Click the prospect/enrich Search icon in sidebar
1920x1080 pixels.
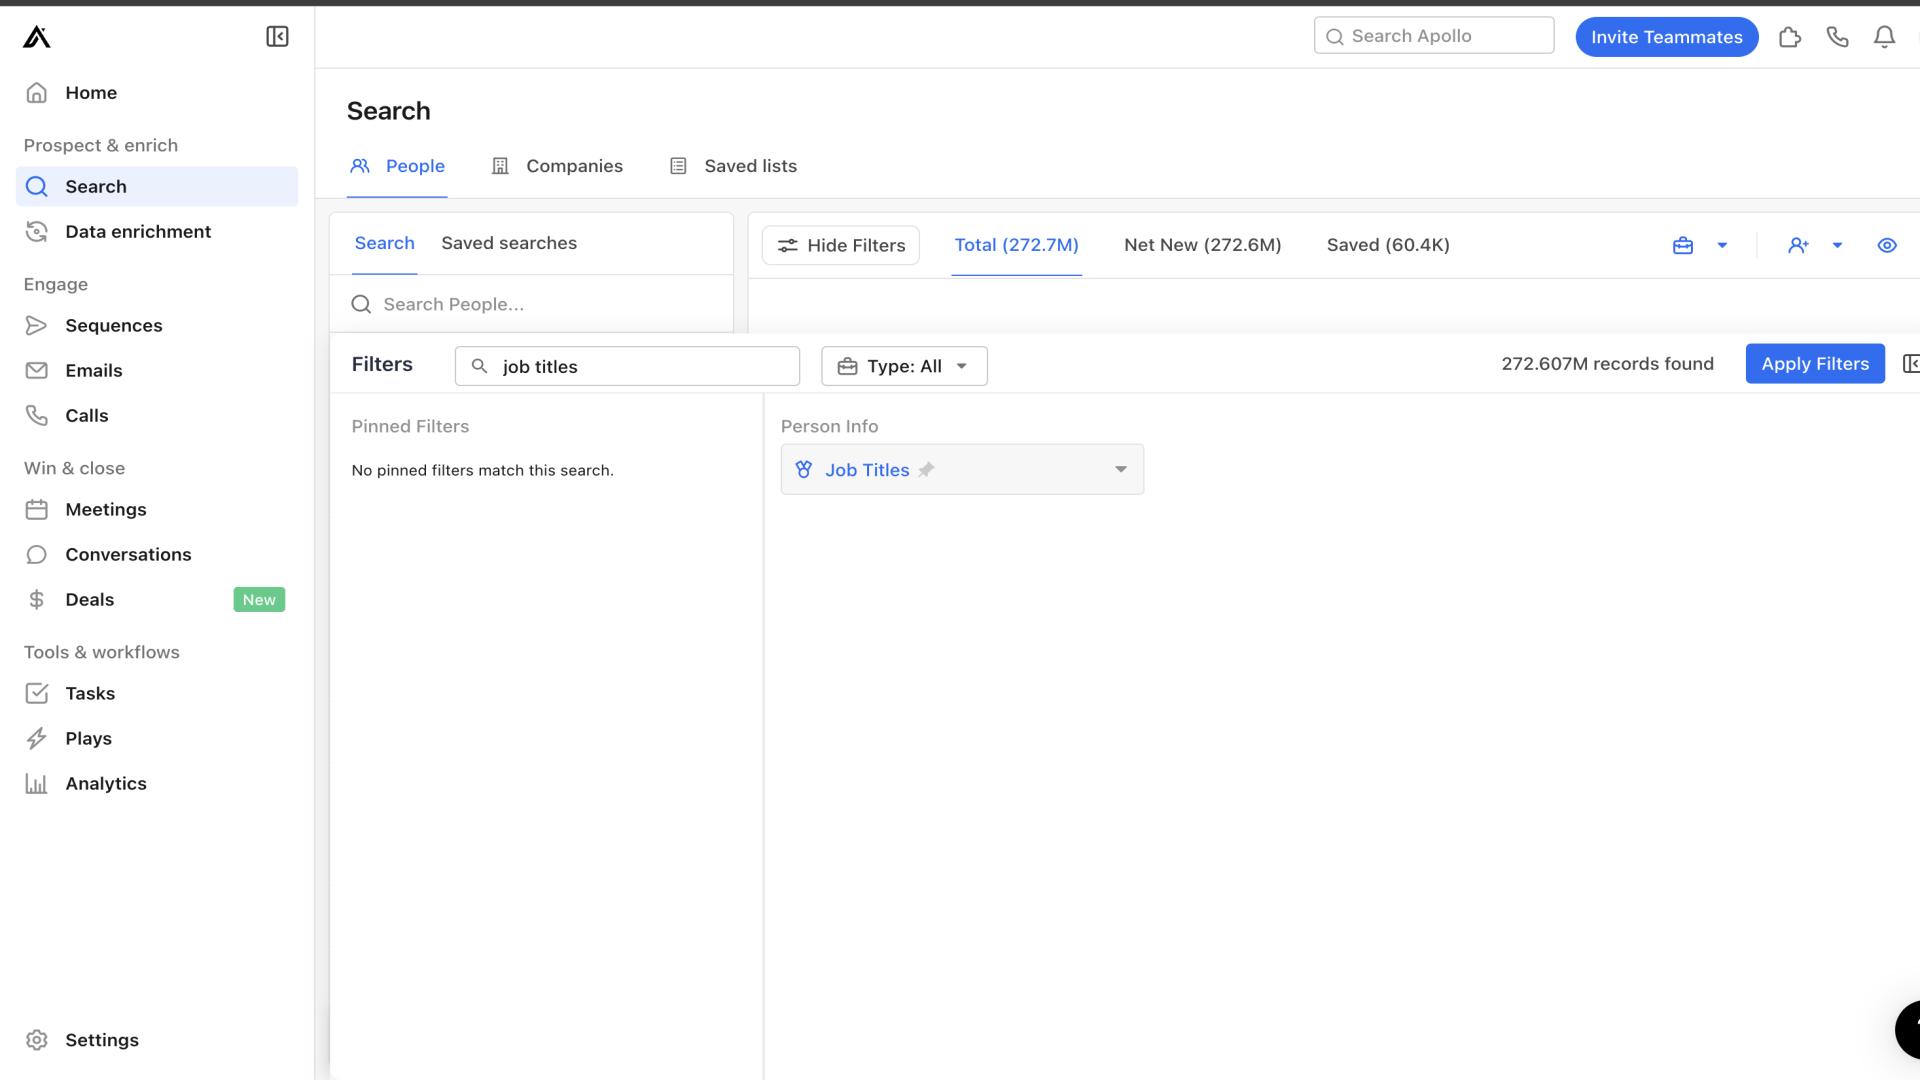(37, 186)
